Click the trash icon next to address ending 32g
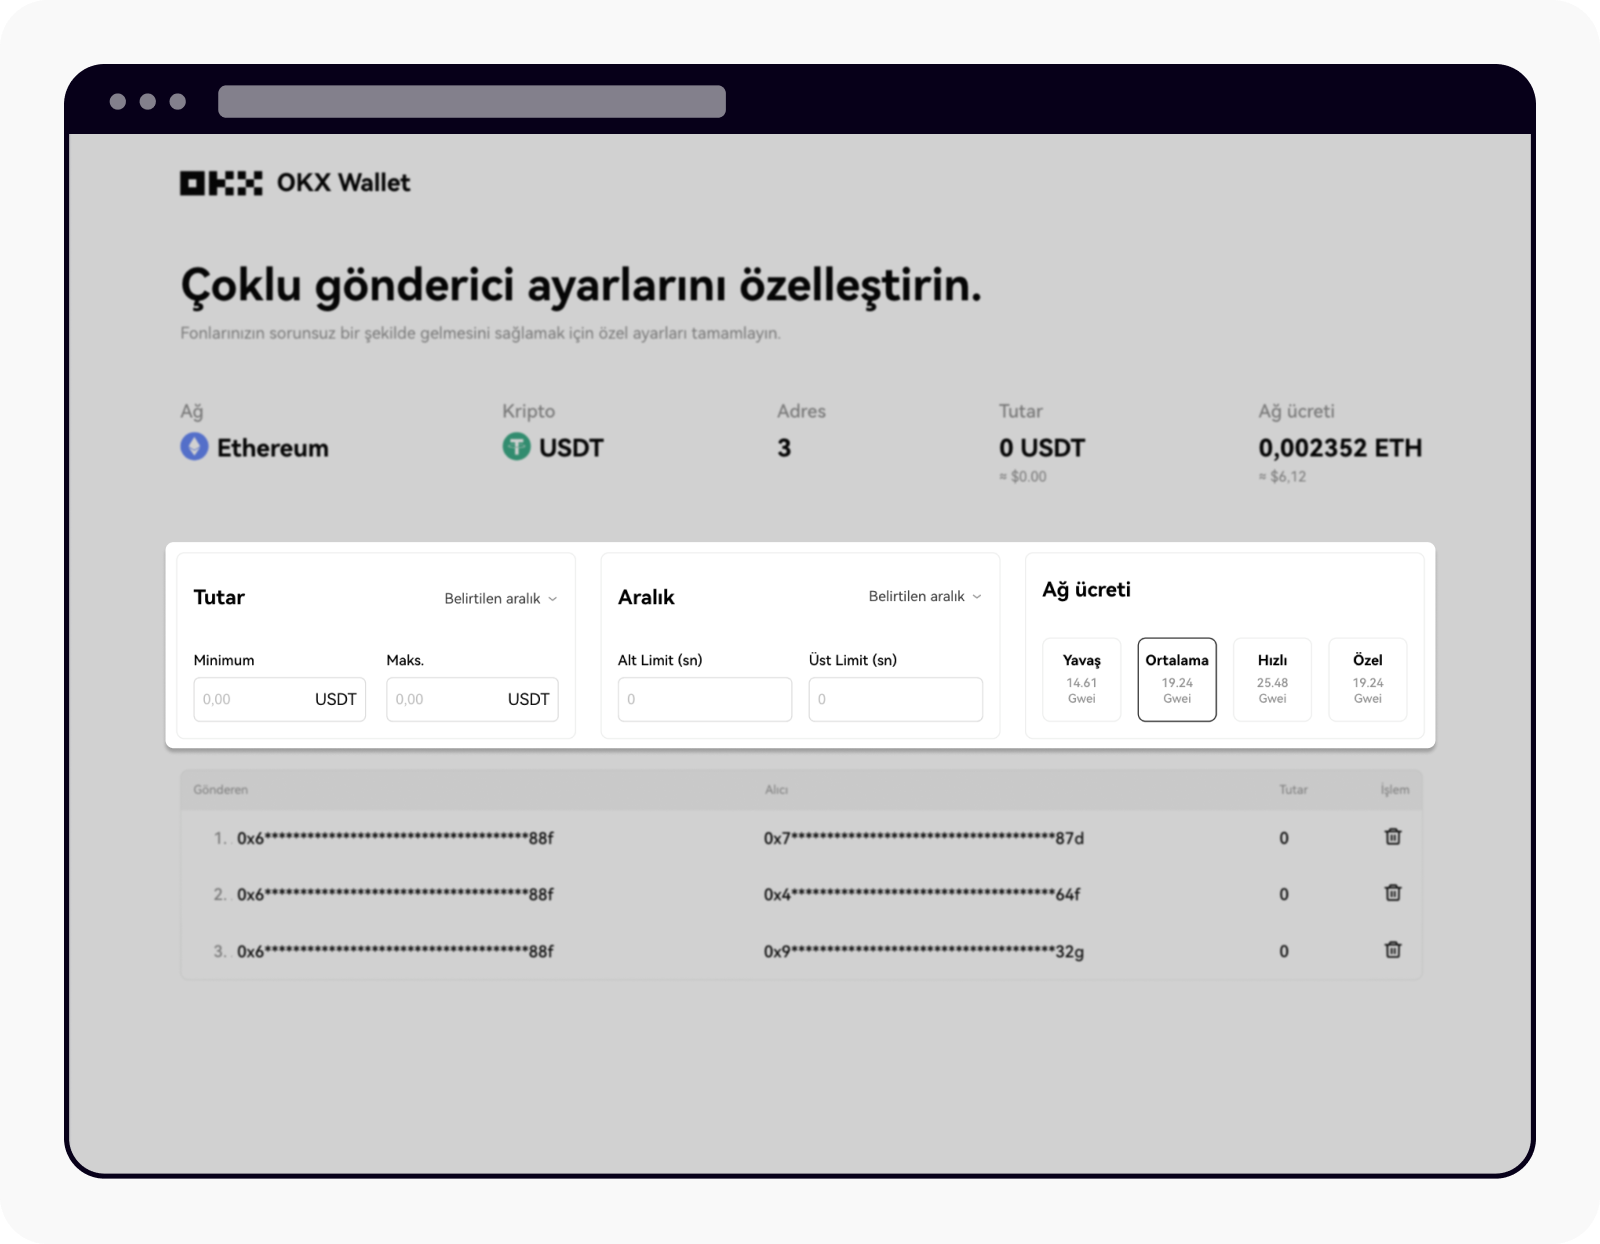The height and width of the screenshot is (1244, 1600). (1394, 951)
